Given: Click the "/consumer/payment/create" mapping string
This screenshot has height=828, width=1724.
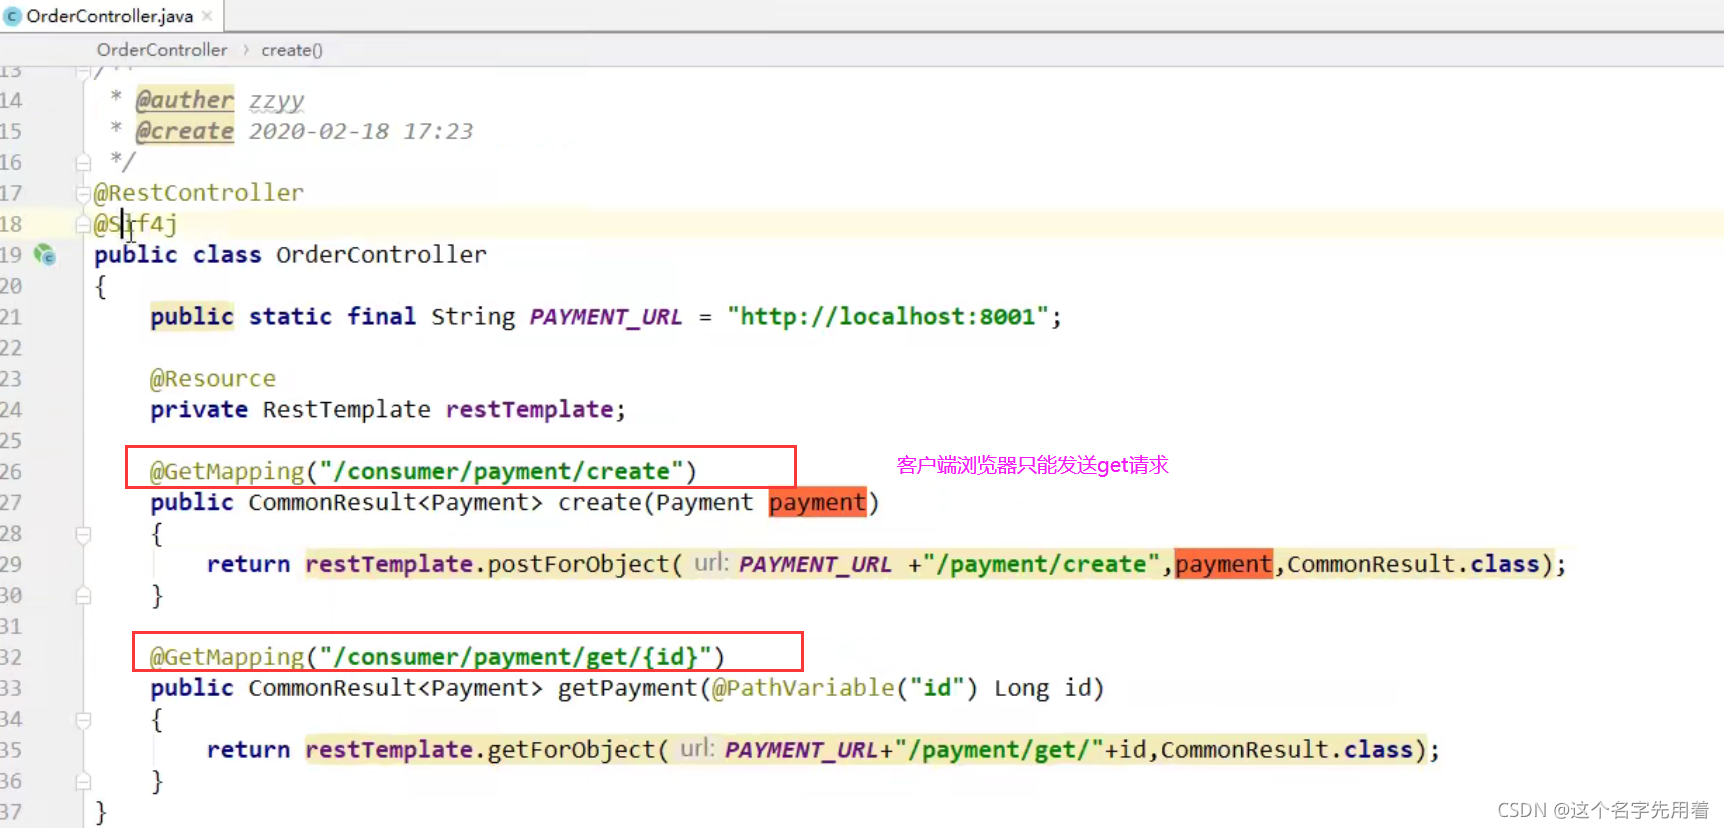Looking at the screenshot, I should [501, 471].
